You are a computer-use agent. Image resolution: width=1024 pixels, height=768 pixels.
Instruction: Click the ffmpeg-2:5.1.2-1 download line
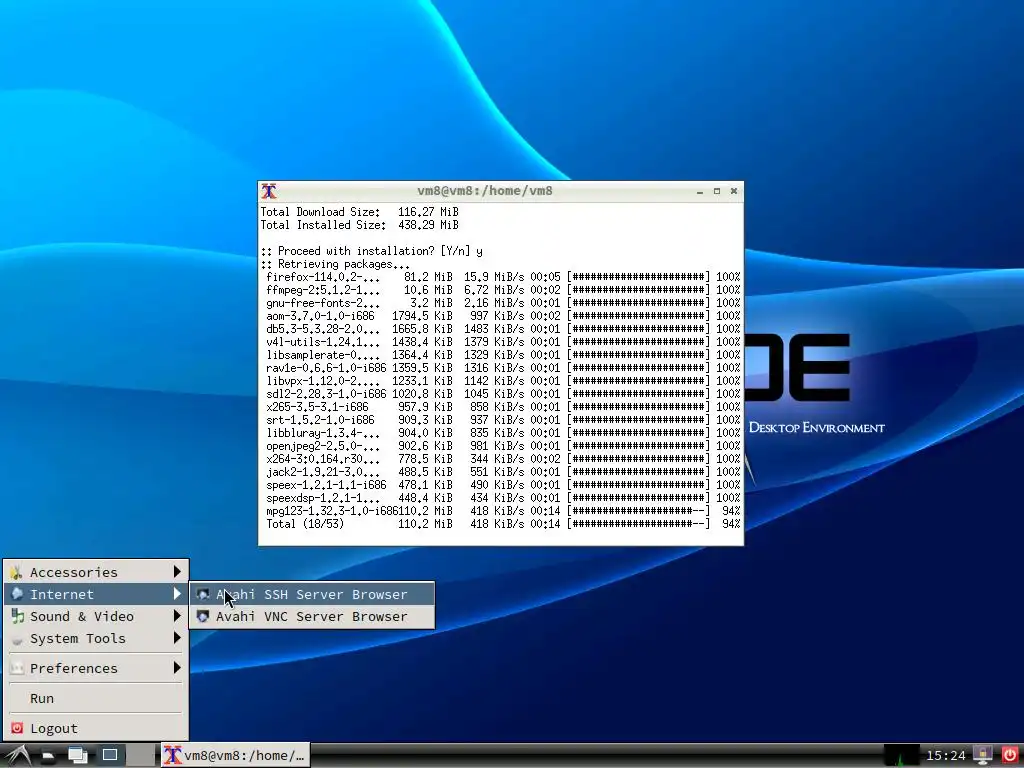point(500,290)
